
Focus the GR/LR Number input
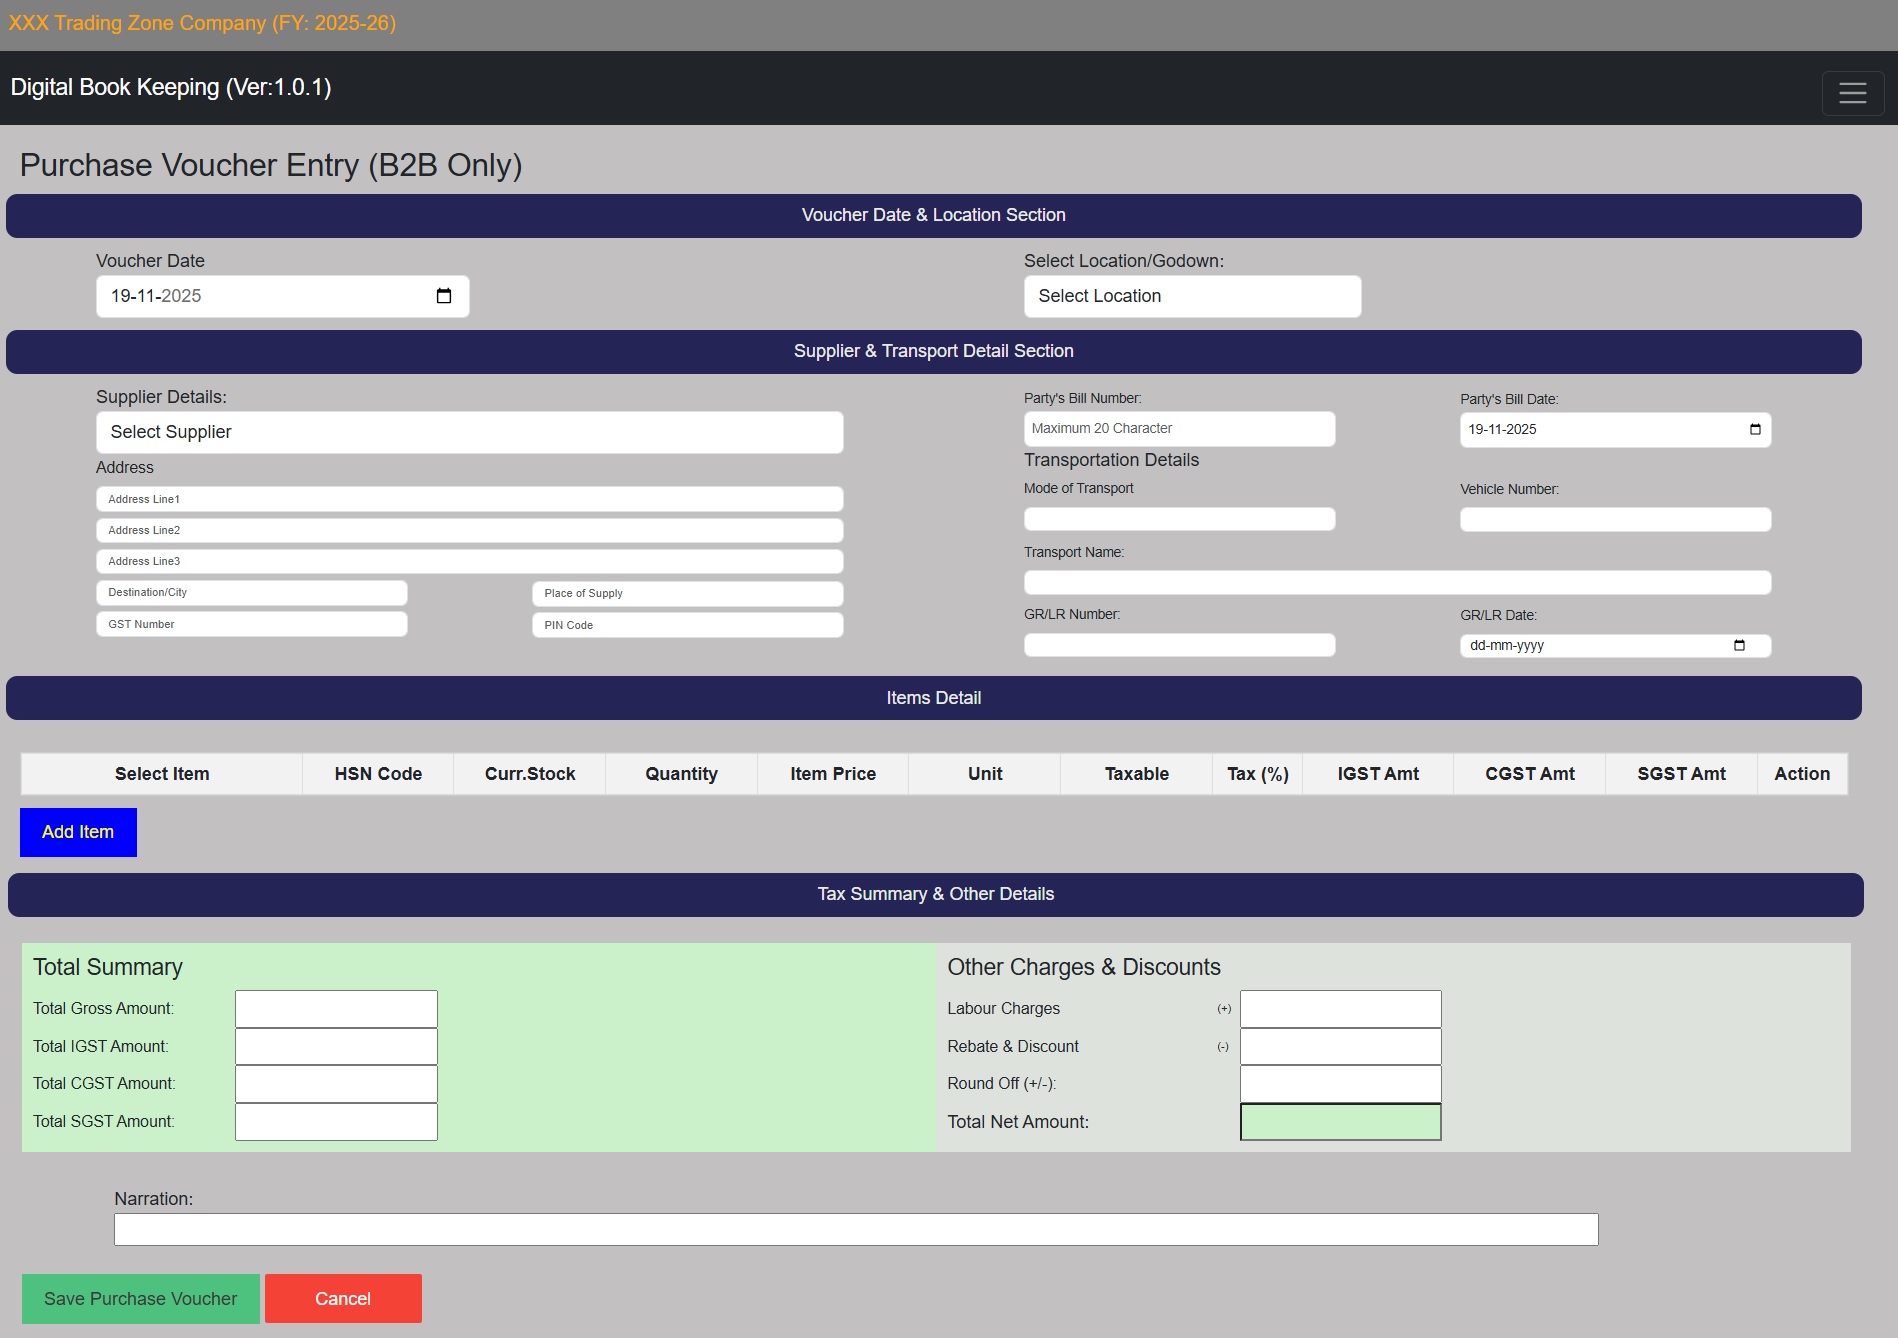click(1179, 646)
